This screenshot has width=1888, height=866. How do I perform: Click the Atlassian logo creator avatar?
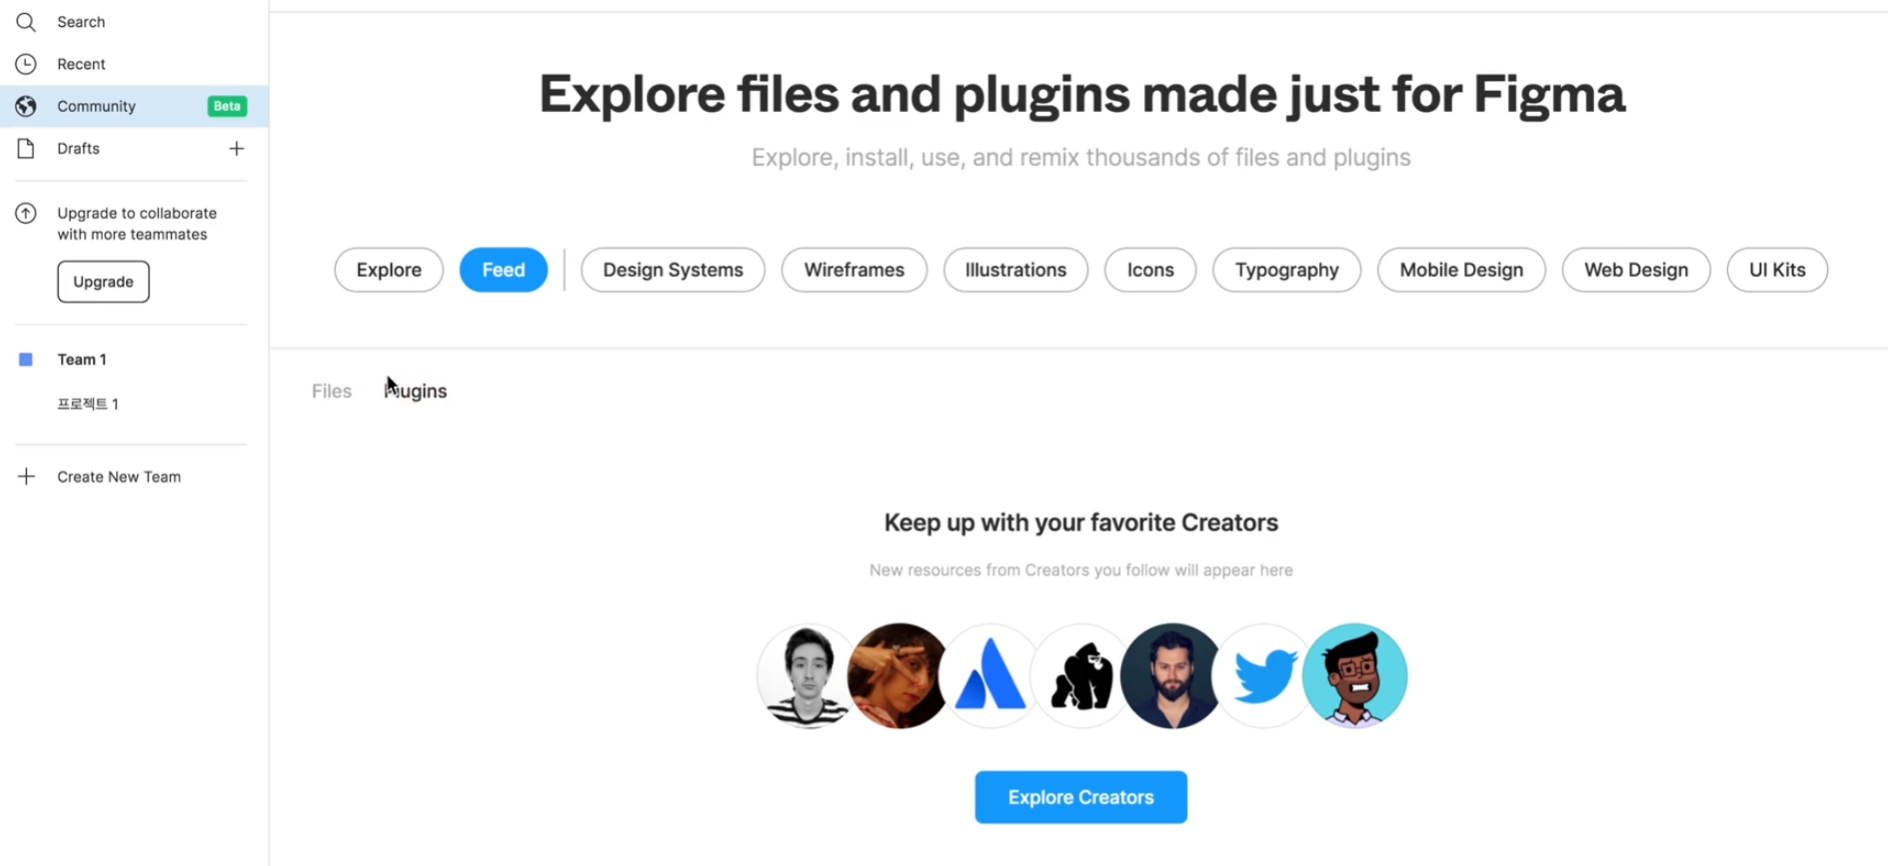990,676
